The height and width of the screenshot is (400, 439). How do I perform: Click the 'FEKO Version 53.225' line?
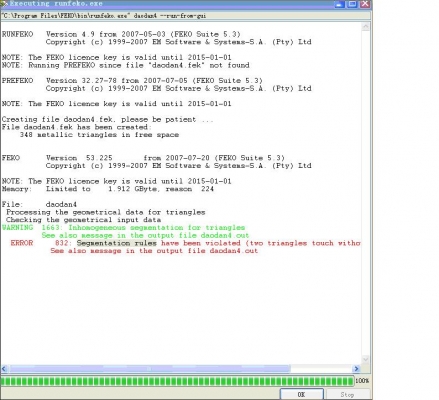tap(143, 158)
